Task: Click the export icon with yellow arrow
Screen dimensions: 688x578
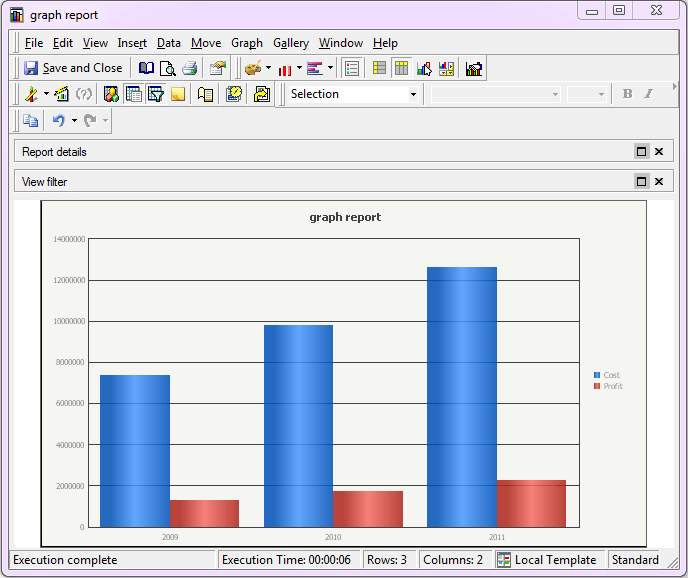Action: click(262, 94)
